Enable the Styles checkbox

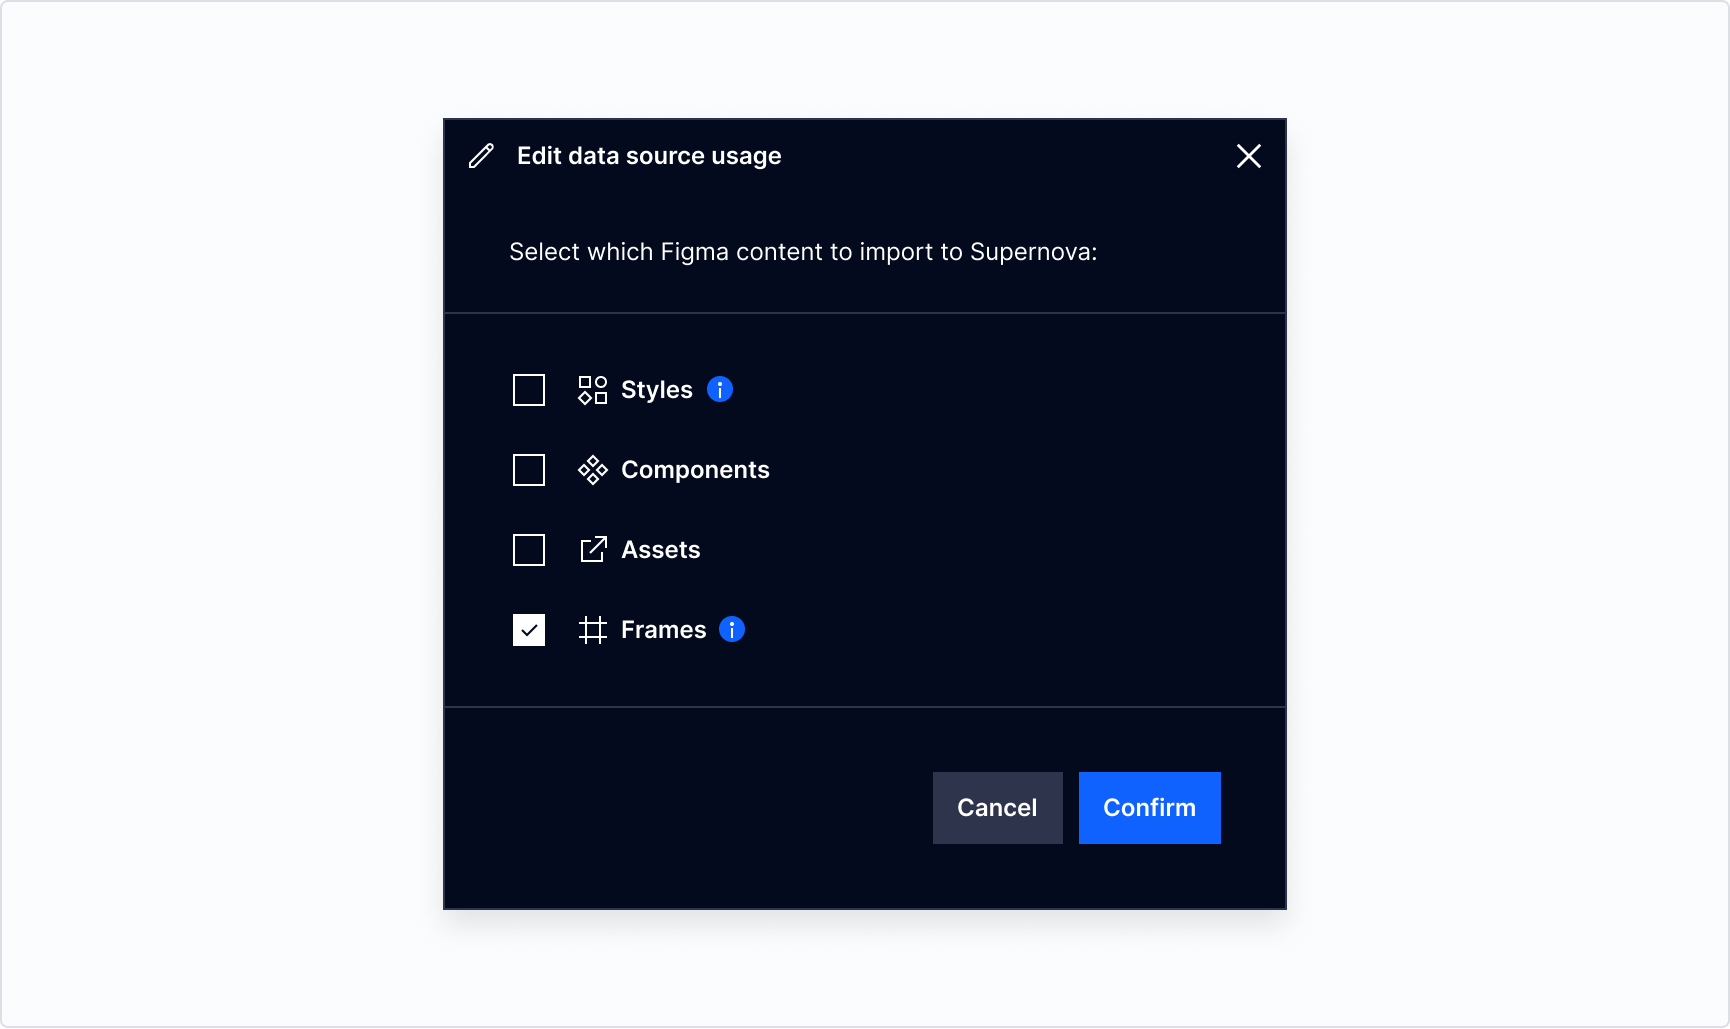[x=529, y=390]
